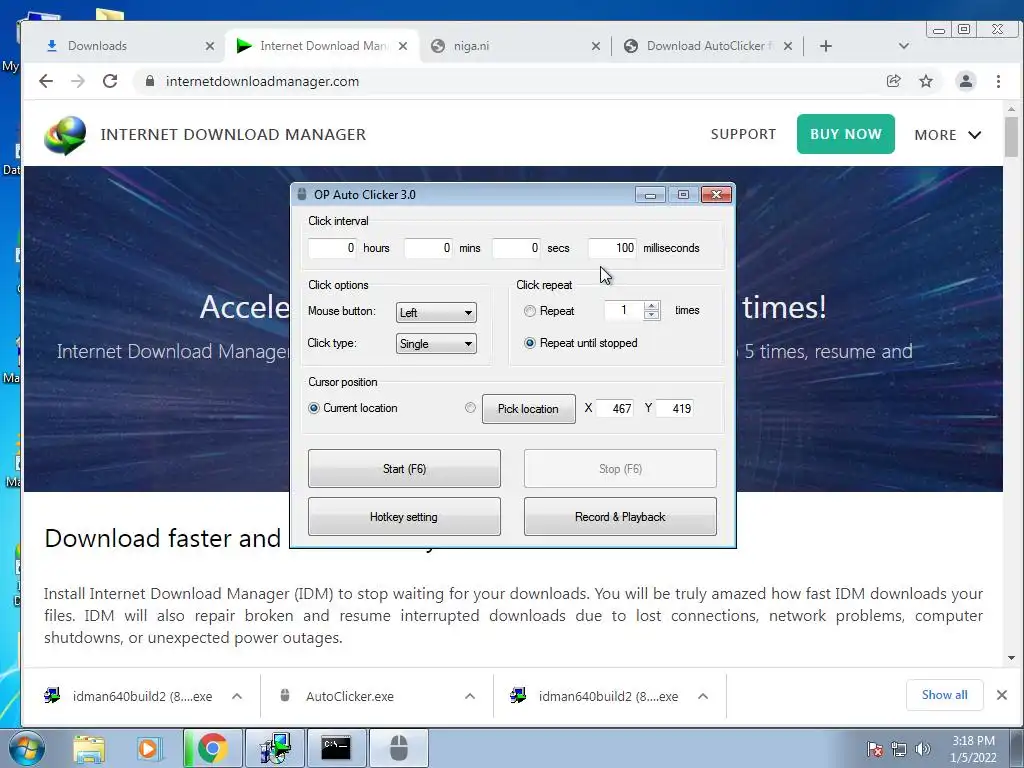Click the AutoClicker.exe download file icon
This screenshot has width=1024, height=768.
(x=285, y=696)
